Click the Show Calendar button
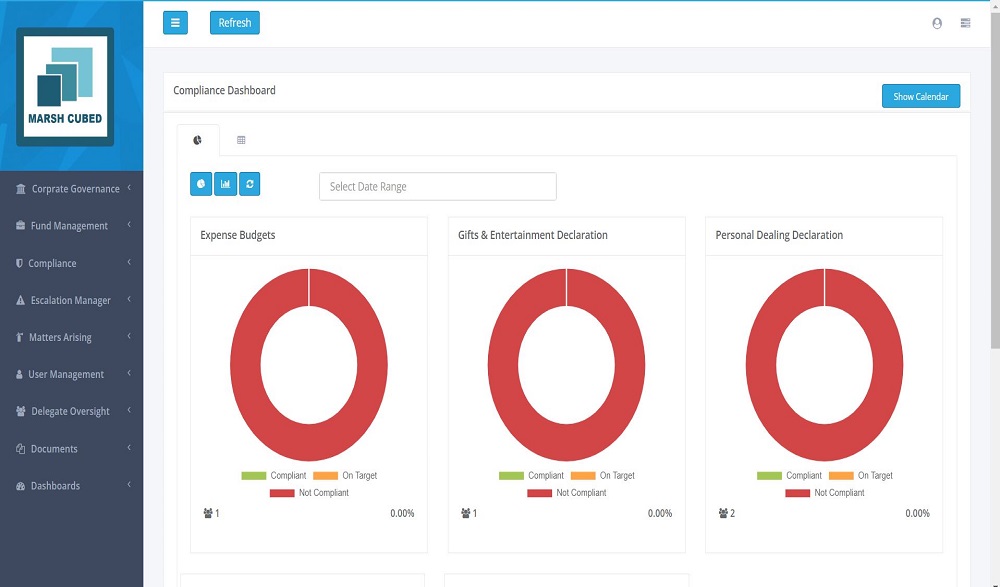 tap(920, 97)
